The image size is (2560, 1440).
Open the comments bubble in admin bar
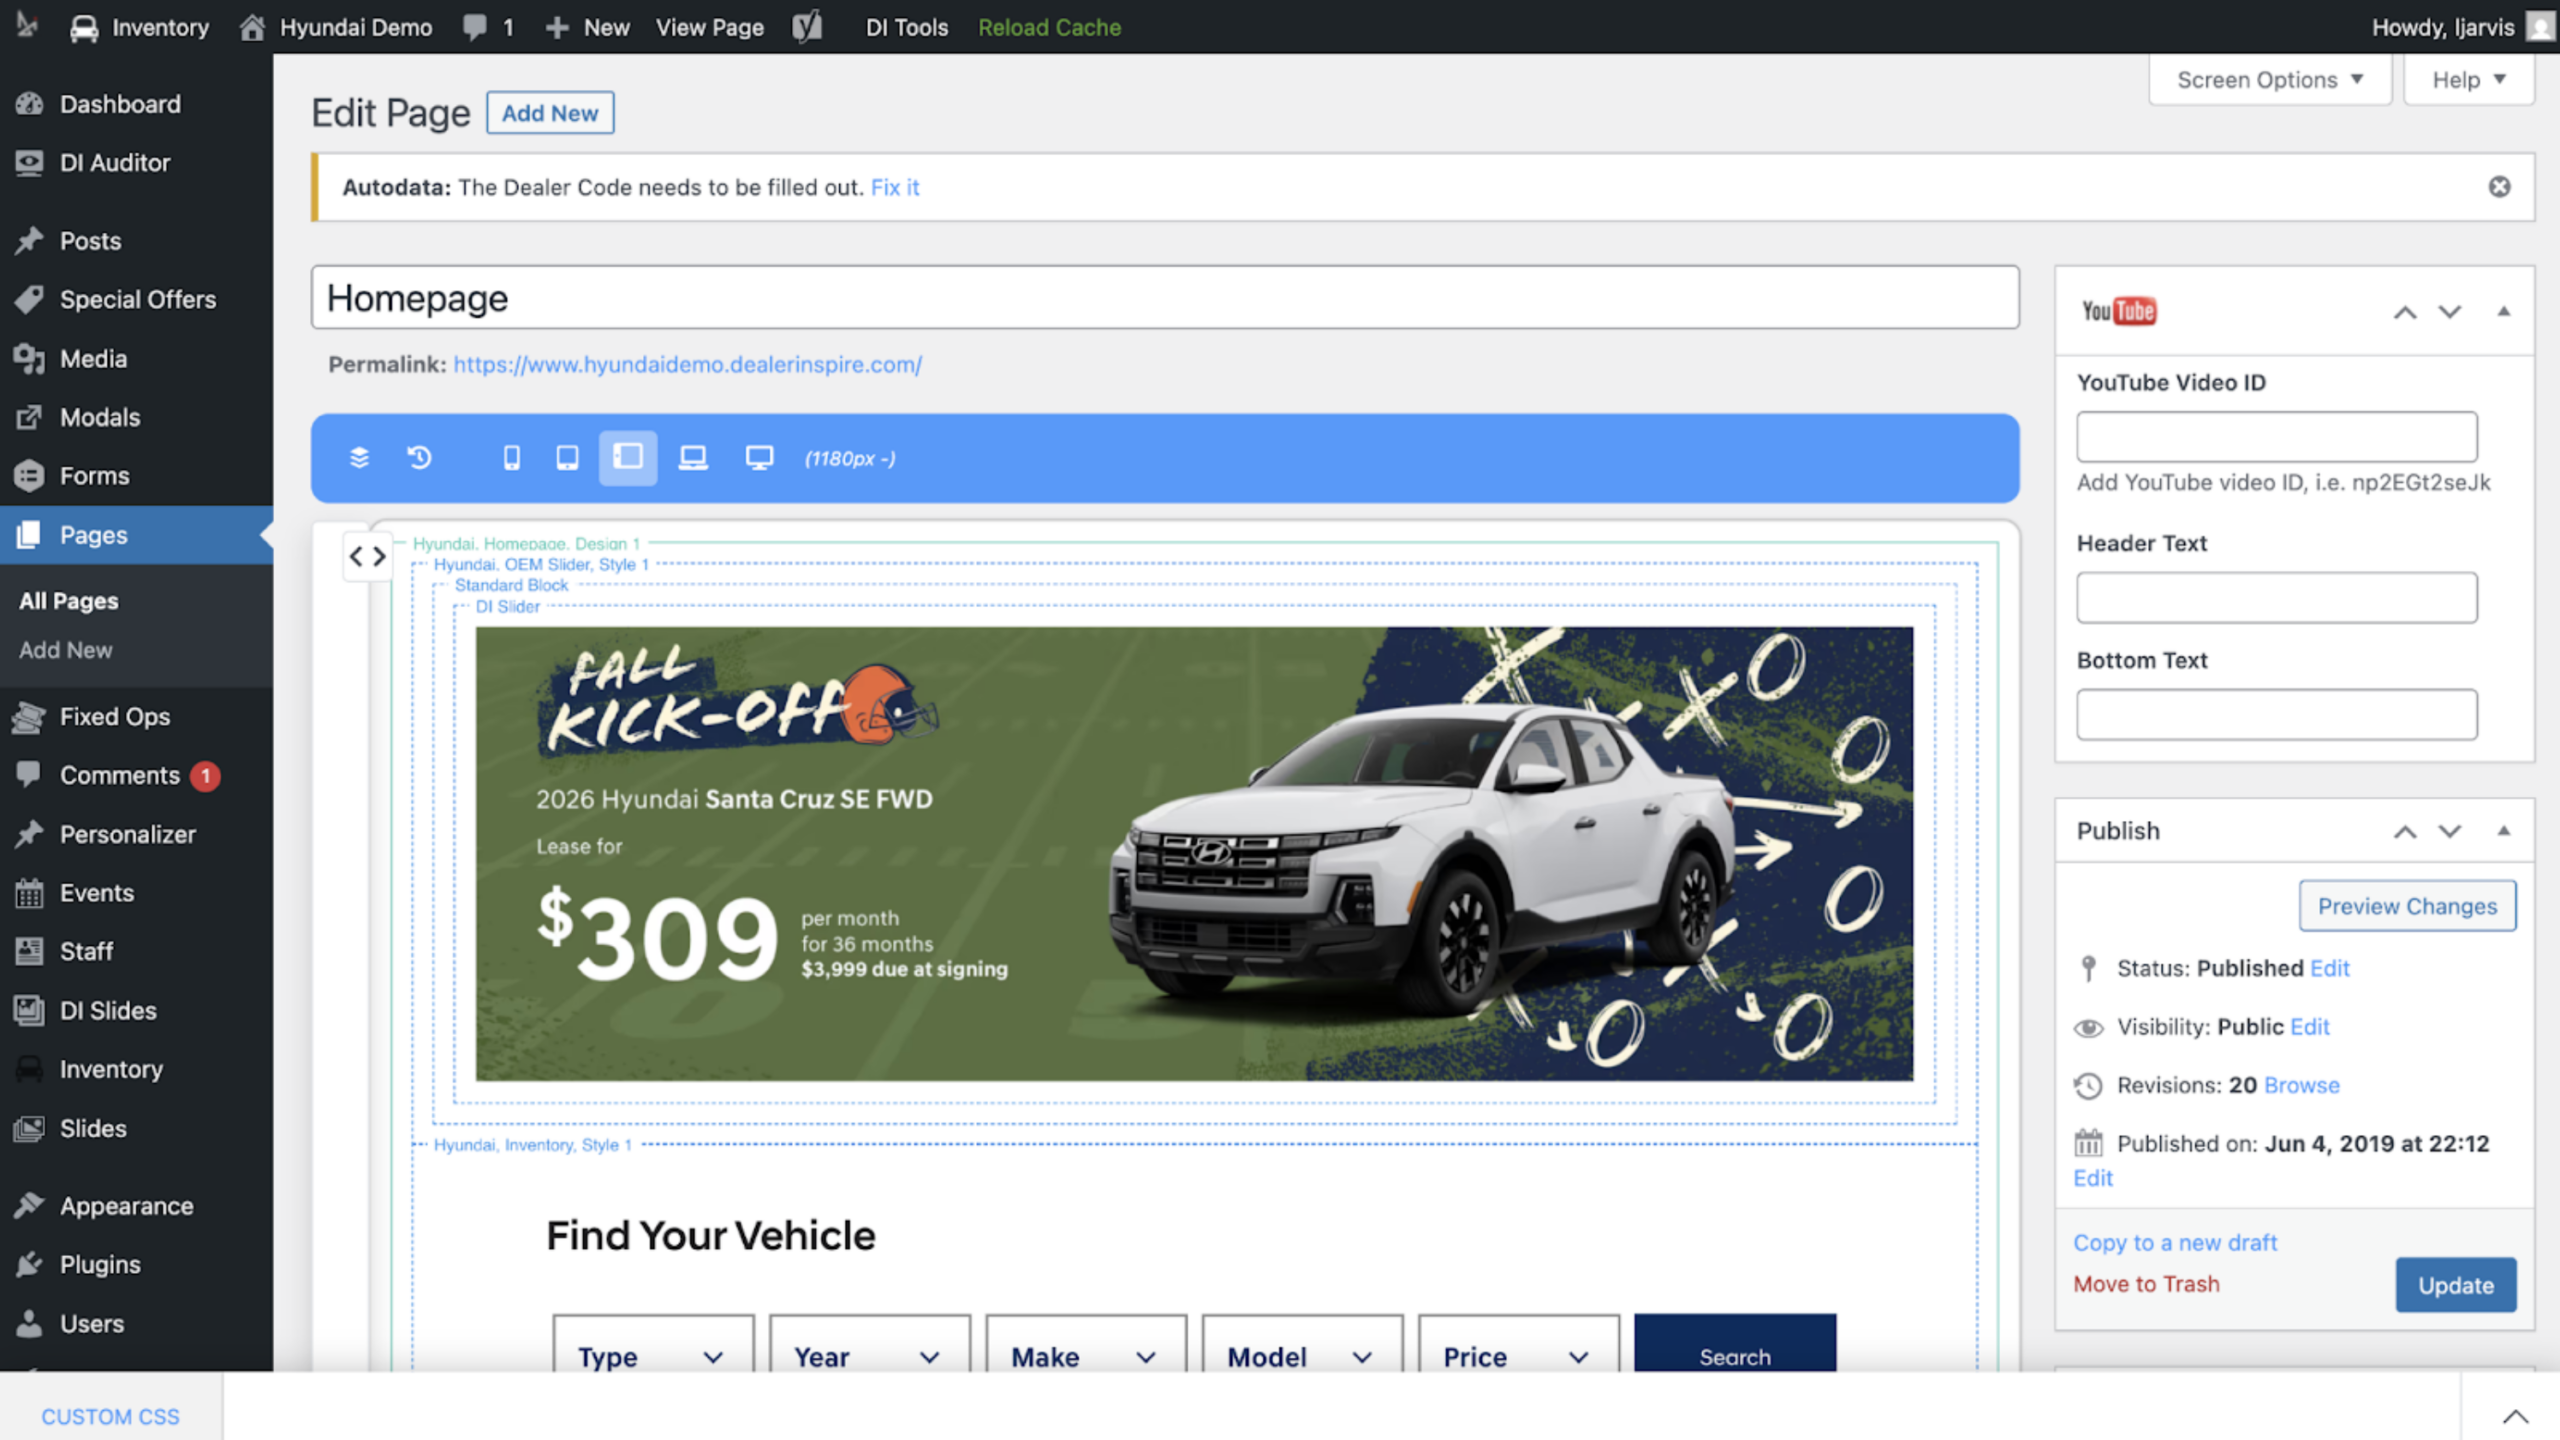(x=489, y=27)
